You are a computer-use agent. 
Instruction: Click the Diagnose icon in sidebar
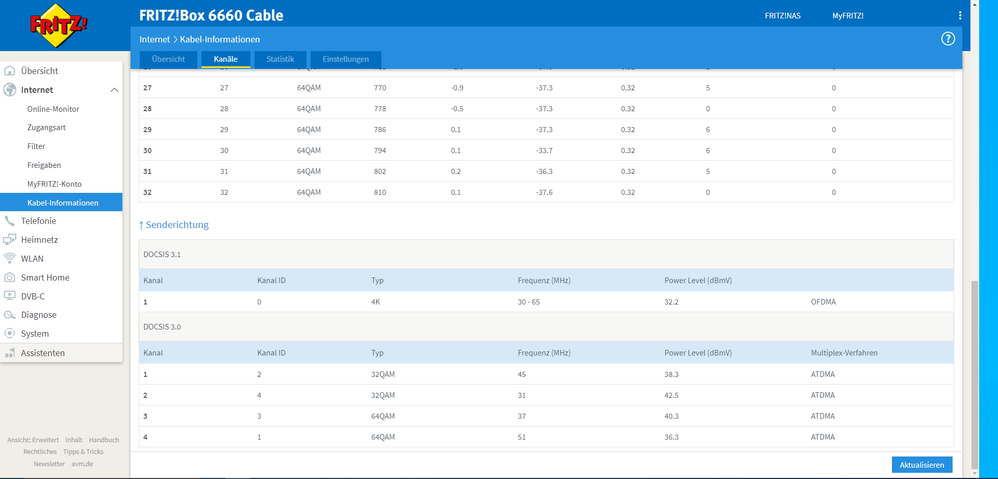[x=10, y=315]
